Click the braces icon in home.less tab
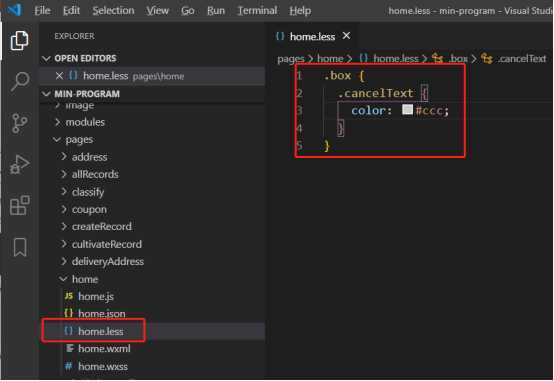The height and width of the screenshot is (381, 554). click(280, 36)
